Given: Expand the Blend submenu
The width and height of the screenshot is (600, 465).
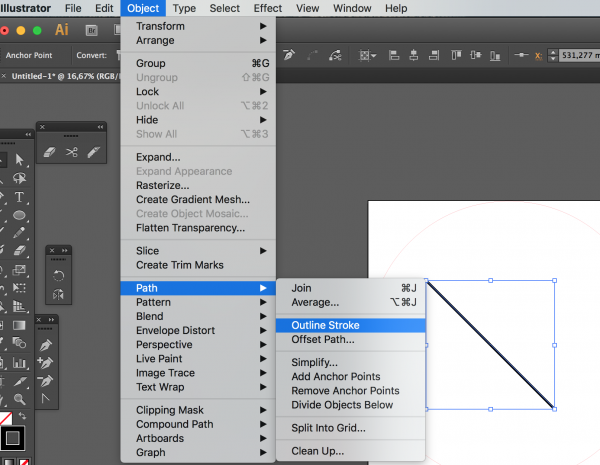Looking at the screenshot, I should (x=198, y=316).
